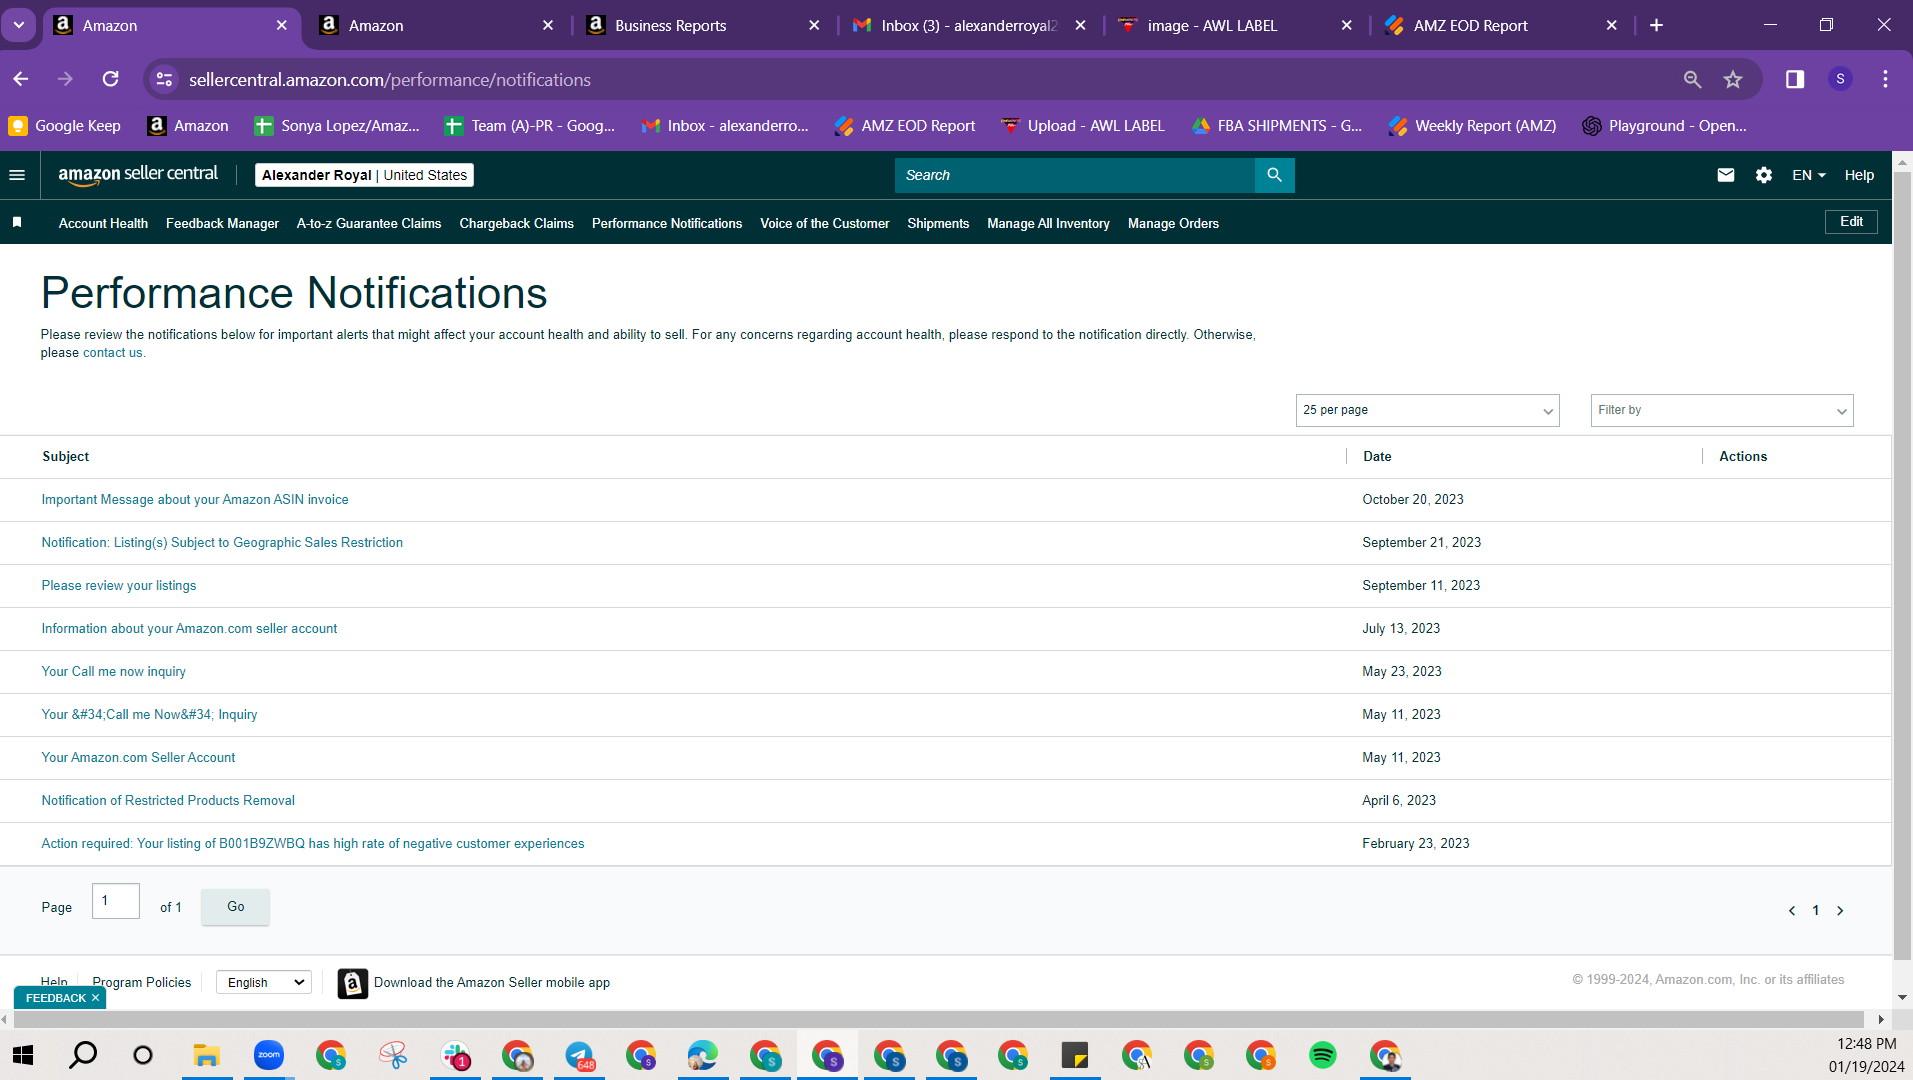Go back in browser history
1913x1080 pixels.
click(21, 79)
